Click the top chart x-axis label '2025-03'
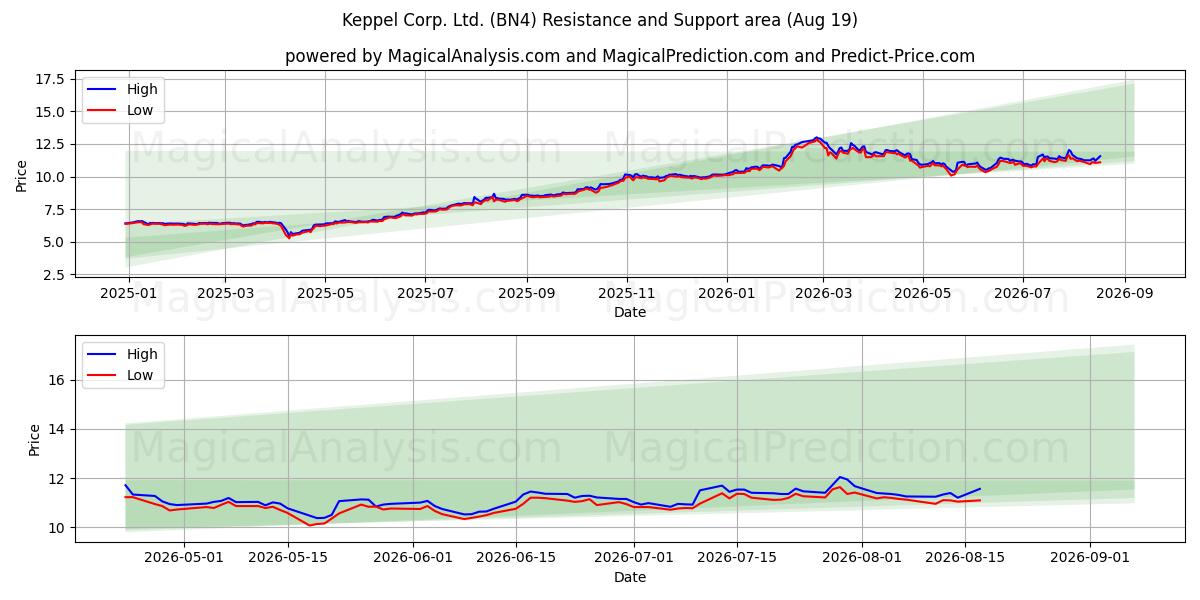The height and width of the screenshot is (600, 1200). [x=224, y=295]
